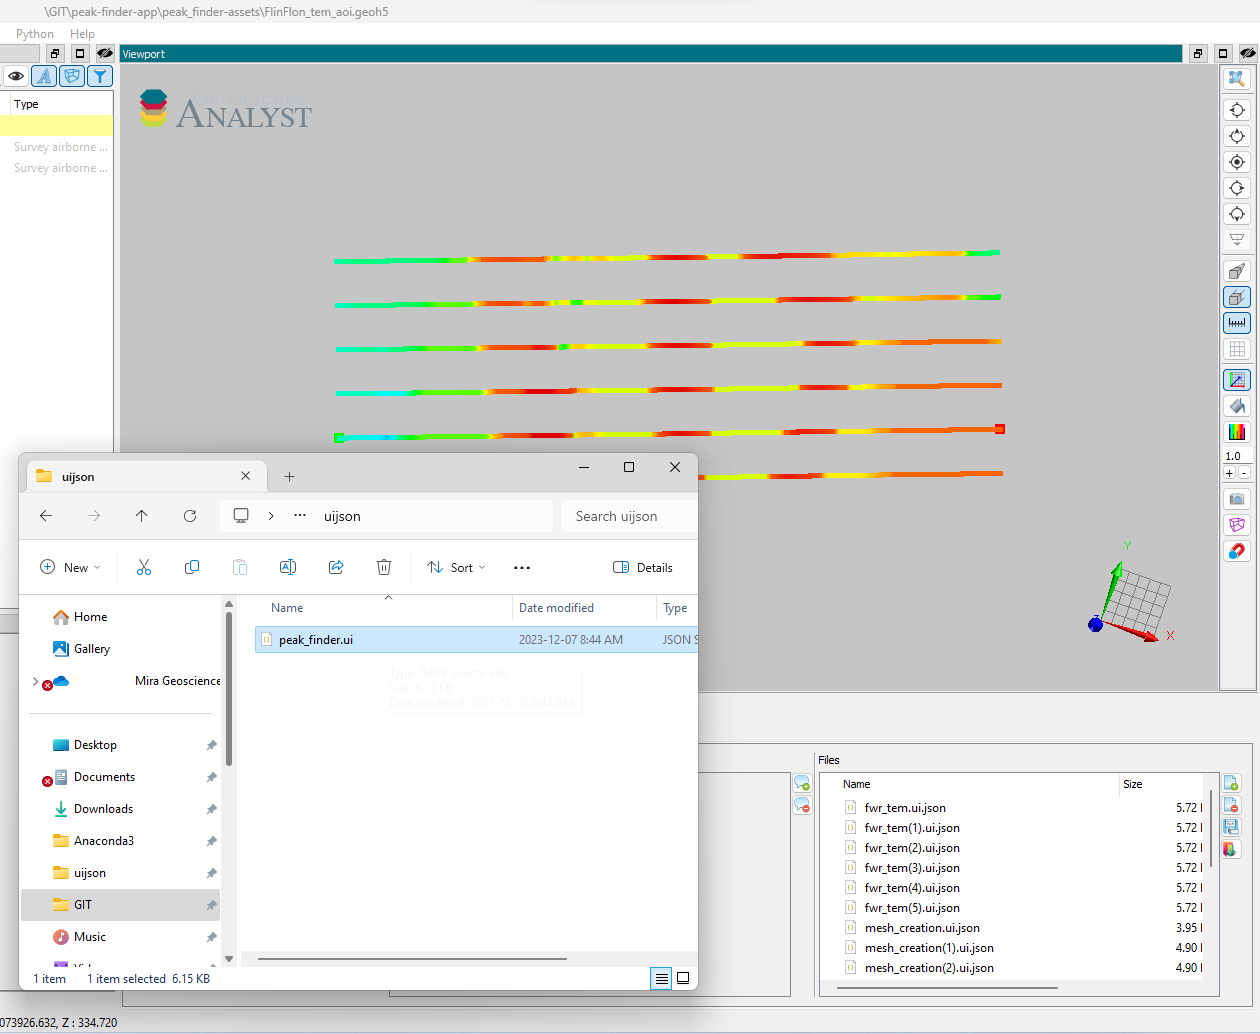Click the camera snapshot icon in viewport toolbar

1237,499
